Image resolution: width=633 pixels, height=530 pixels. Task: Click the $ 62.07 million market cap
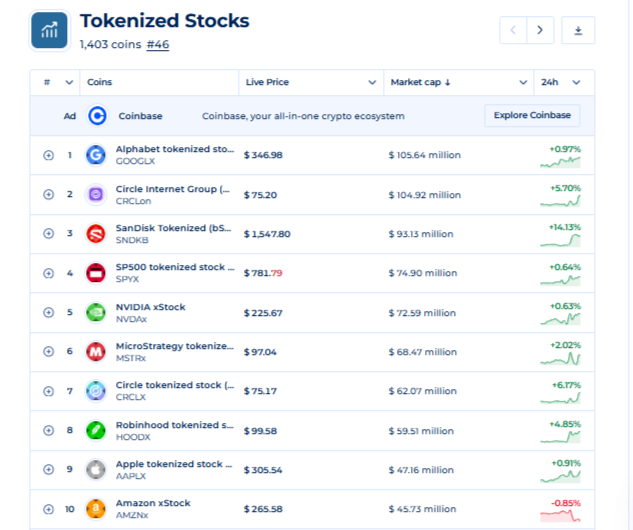[x=423, y=391]
